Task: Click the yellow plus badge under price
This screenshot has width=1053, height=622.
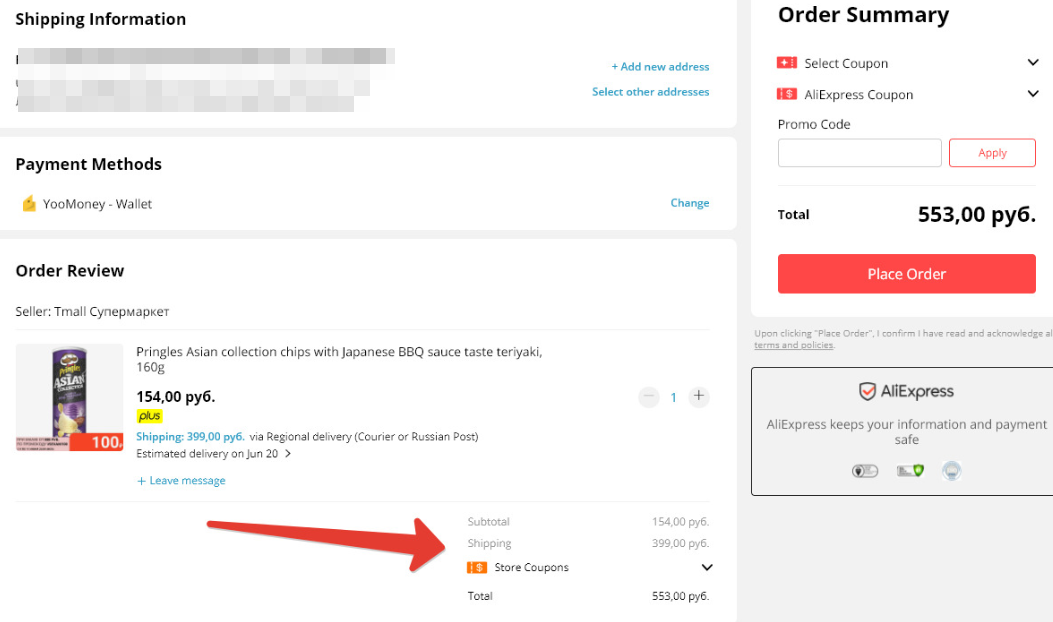Action: 149,416
